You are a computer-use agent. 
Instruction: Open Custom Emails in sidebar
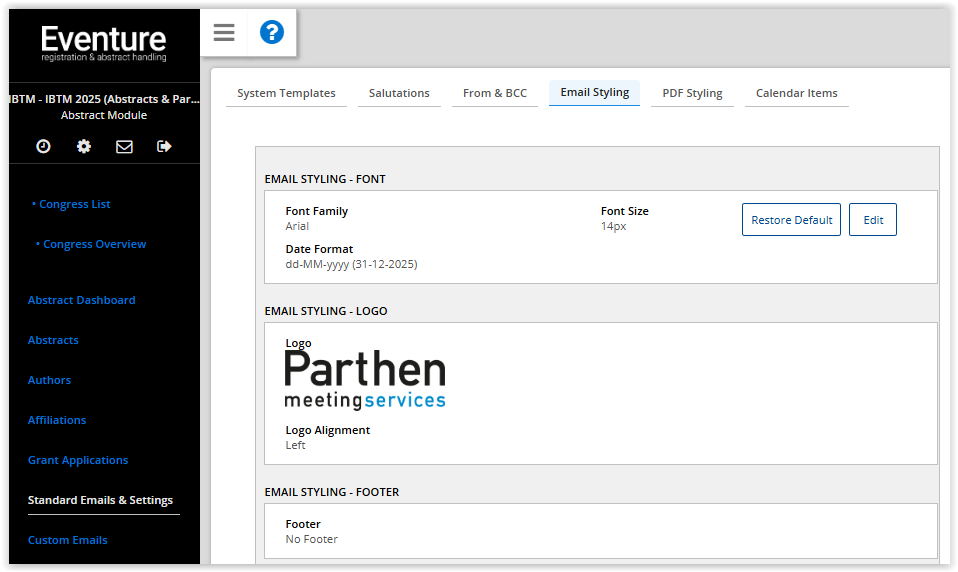68,540
